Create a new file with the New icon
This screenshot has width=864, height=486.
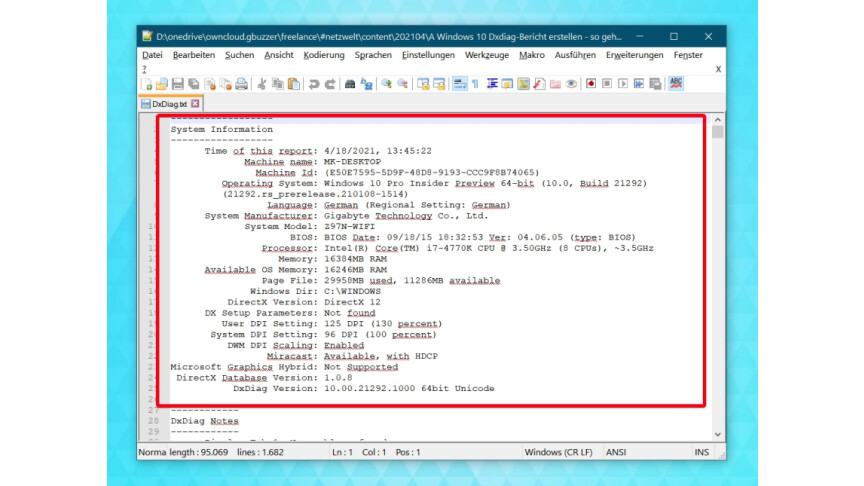[147, 84]
